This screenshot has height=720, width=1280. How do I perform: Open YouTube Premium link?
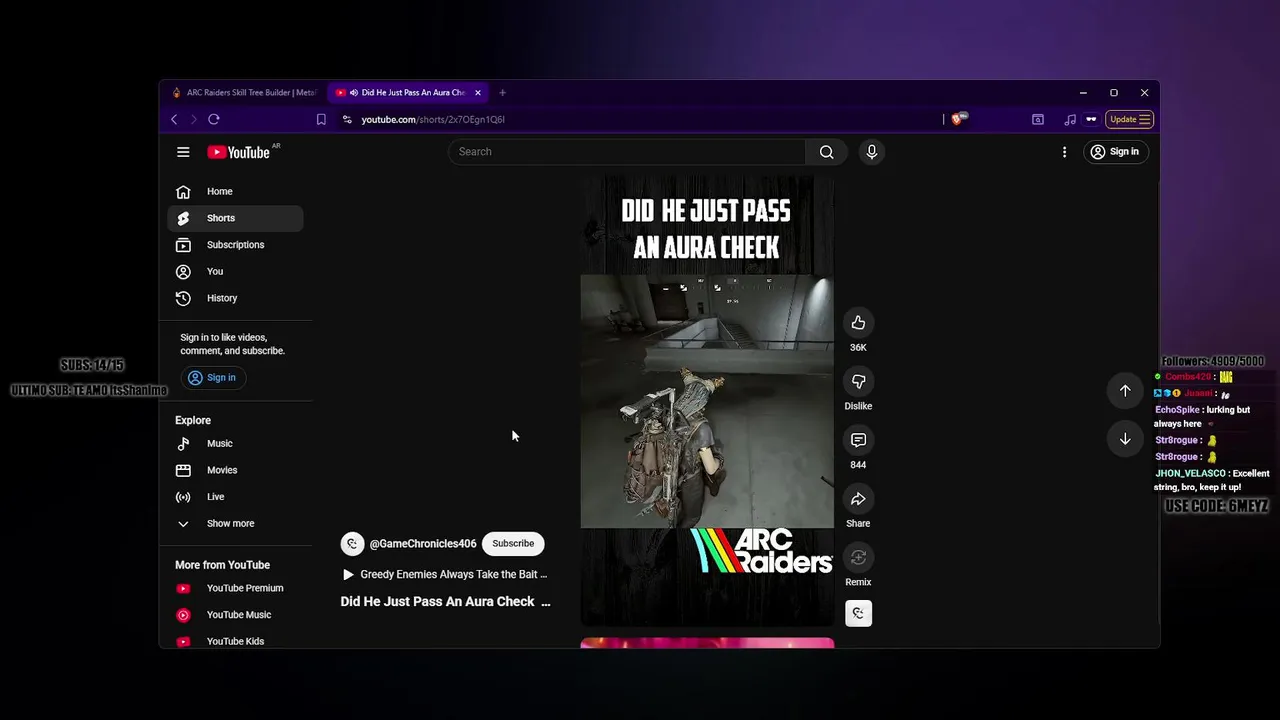(235, 588)
